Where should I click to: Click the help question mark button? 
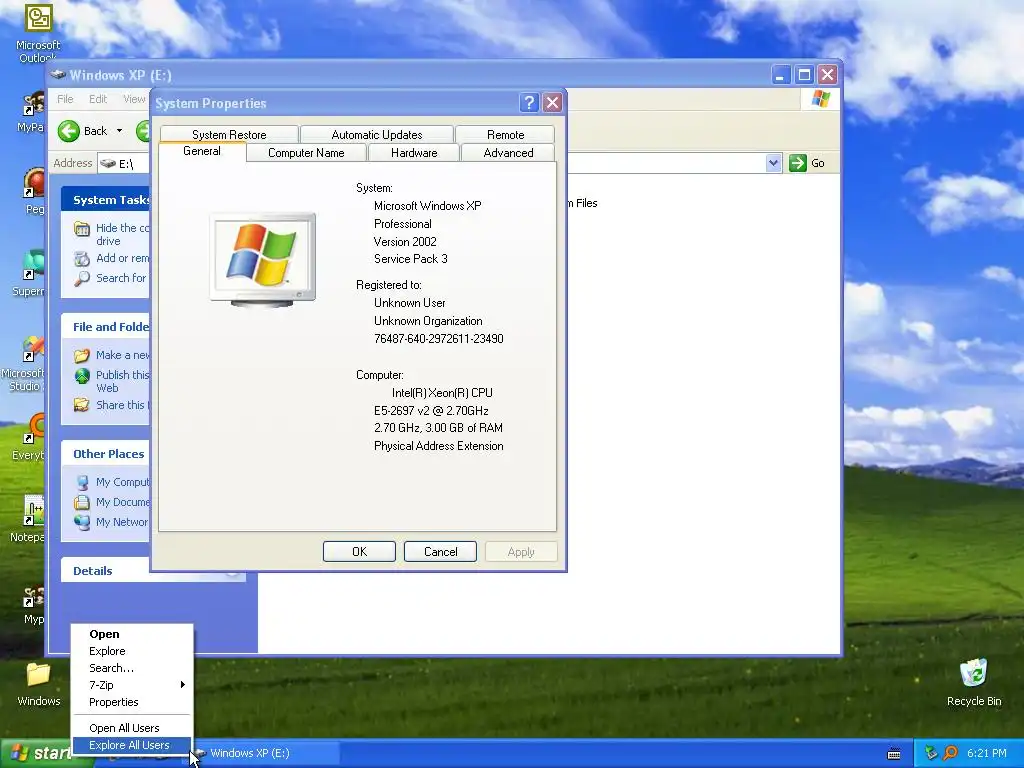[x=529, y=103]
